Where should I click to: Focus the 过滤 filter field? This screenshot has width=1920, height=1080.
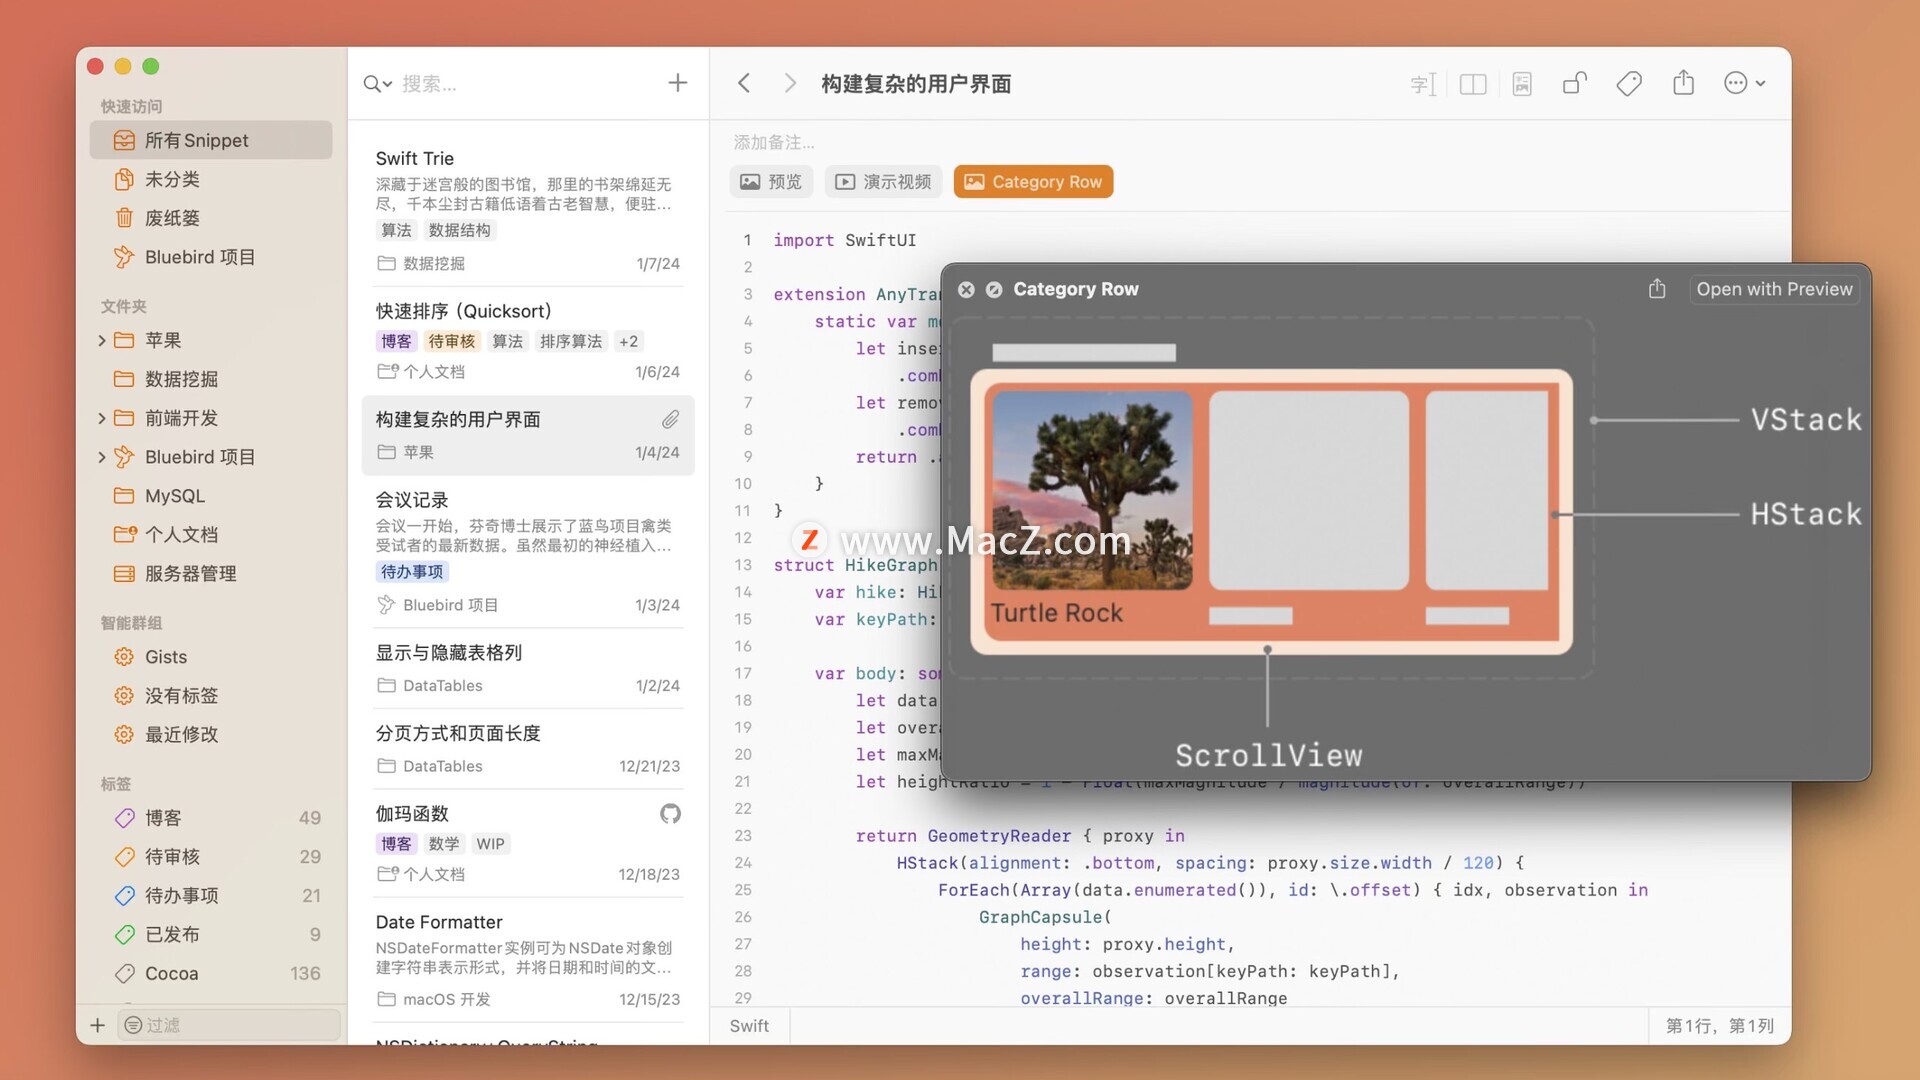click(x=229, y=1025)
